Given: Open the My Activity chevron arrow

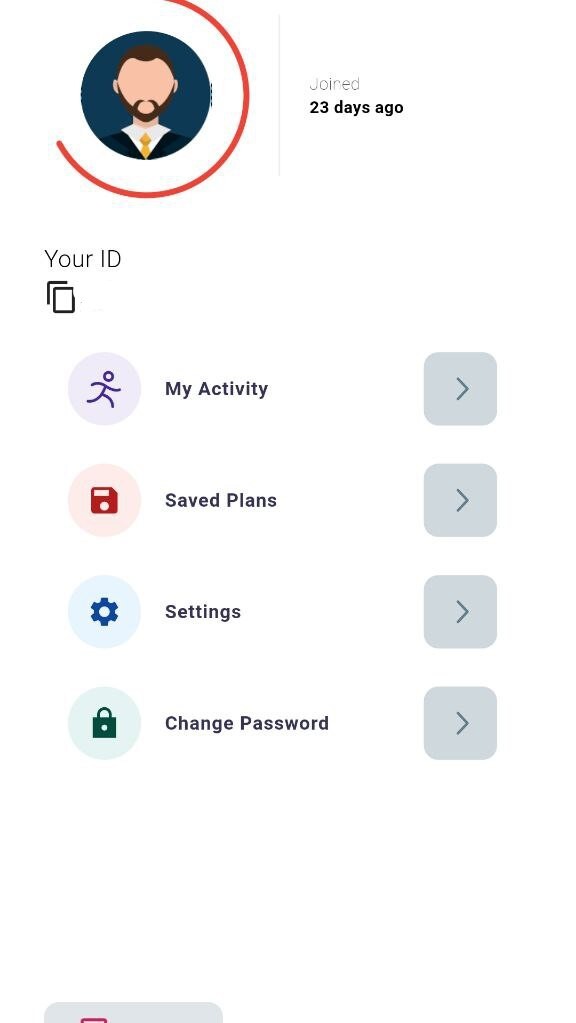Looking at the screenshot, I should pos(461,389).
